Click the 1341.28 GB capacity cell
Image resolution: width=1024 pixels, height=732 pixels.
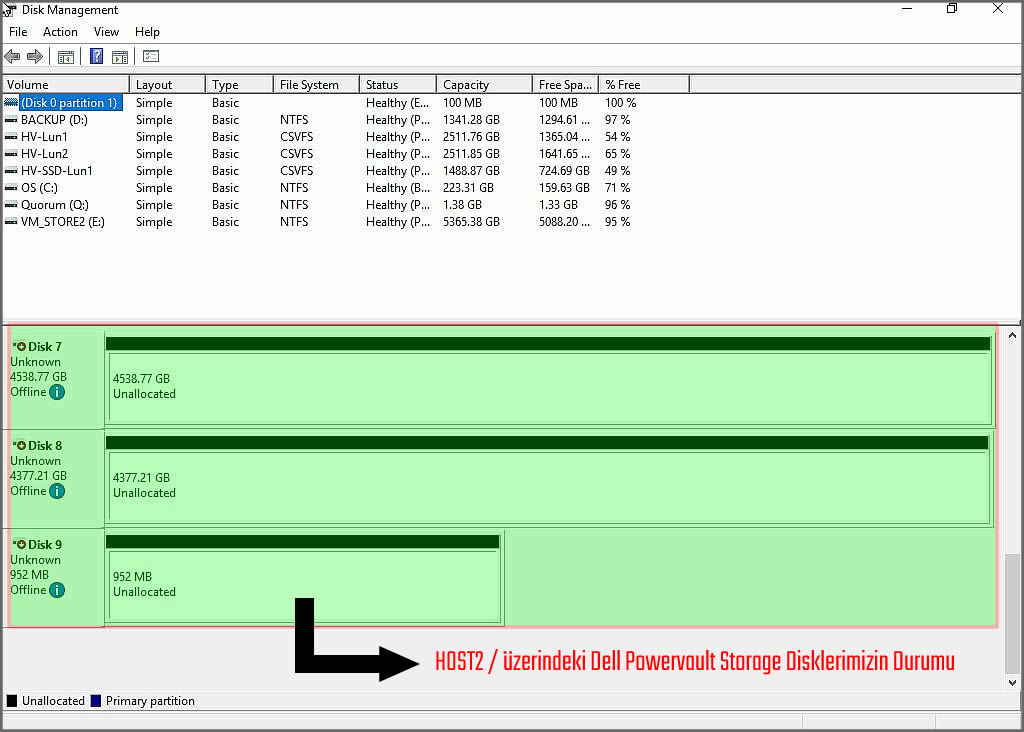pos(472,120)
